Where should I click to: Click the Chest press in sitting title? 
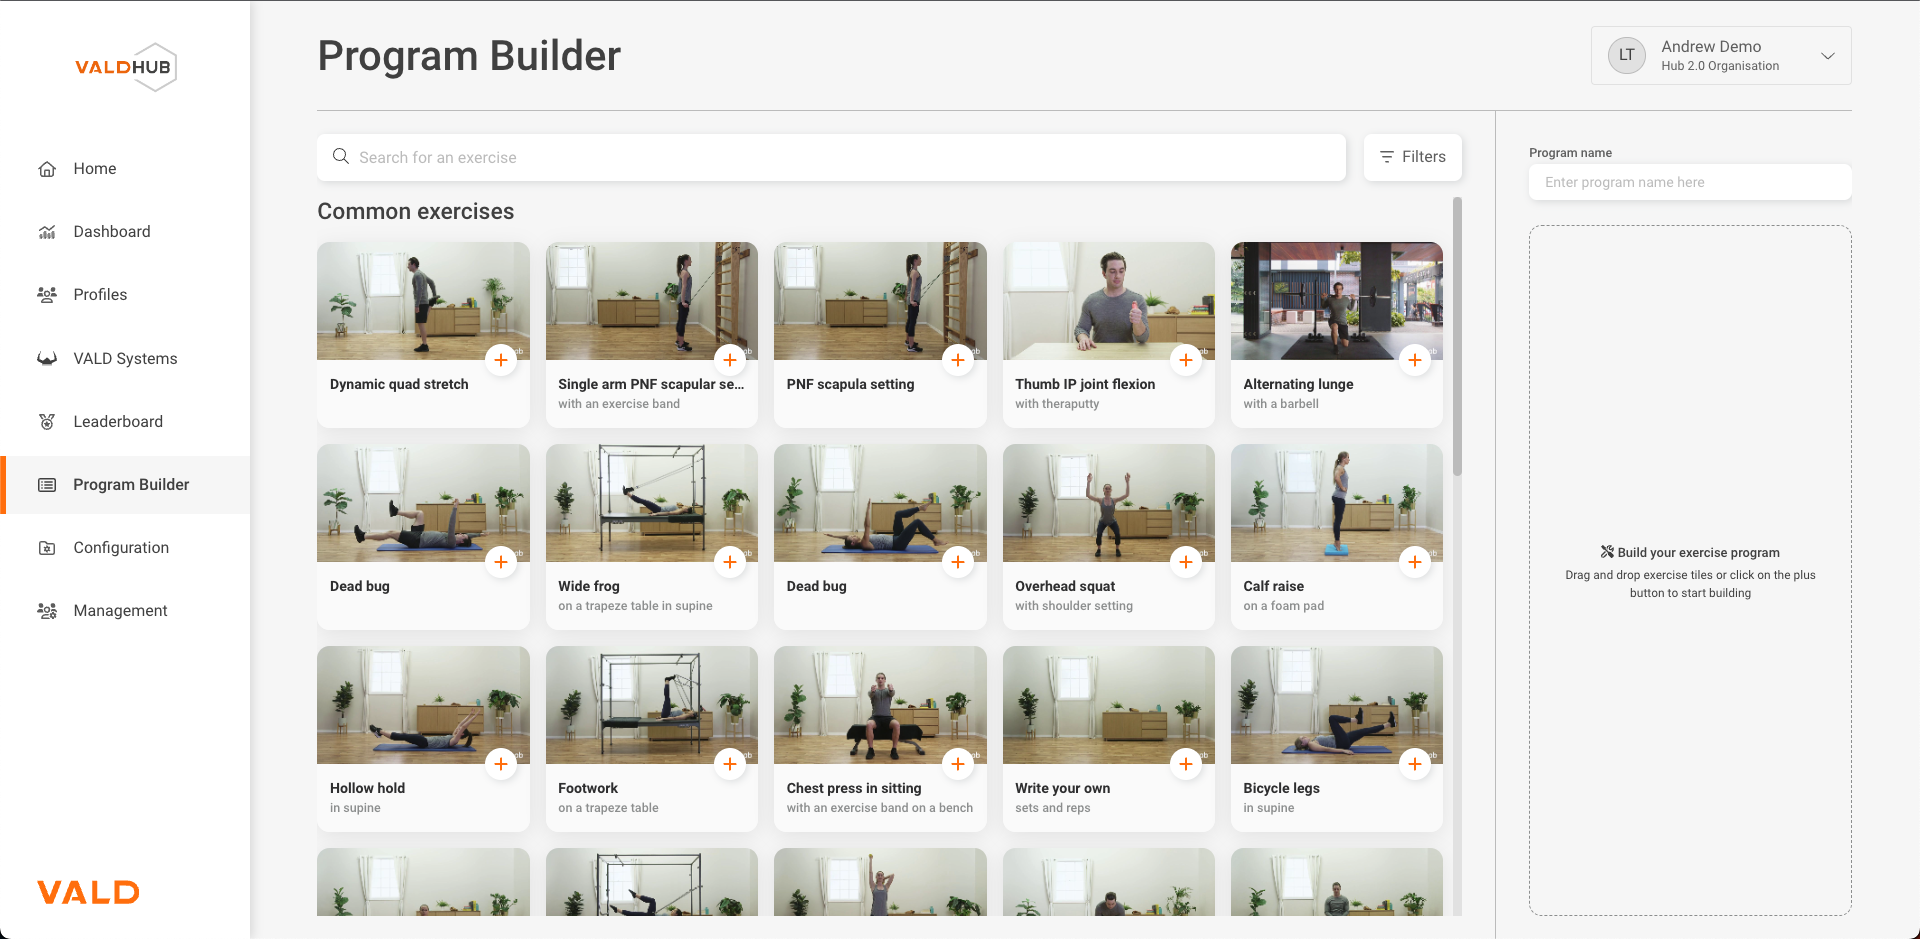pyautogui.click(x=854, y=789)
